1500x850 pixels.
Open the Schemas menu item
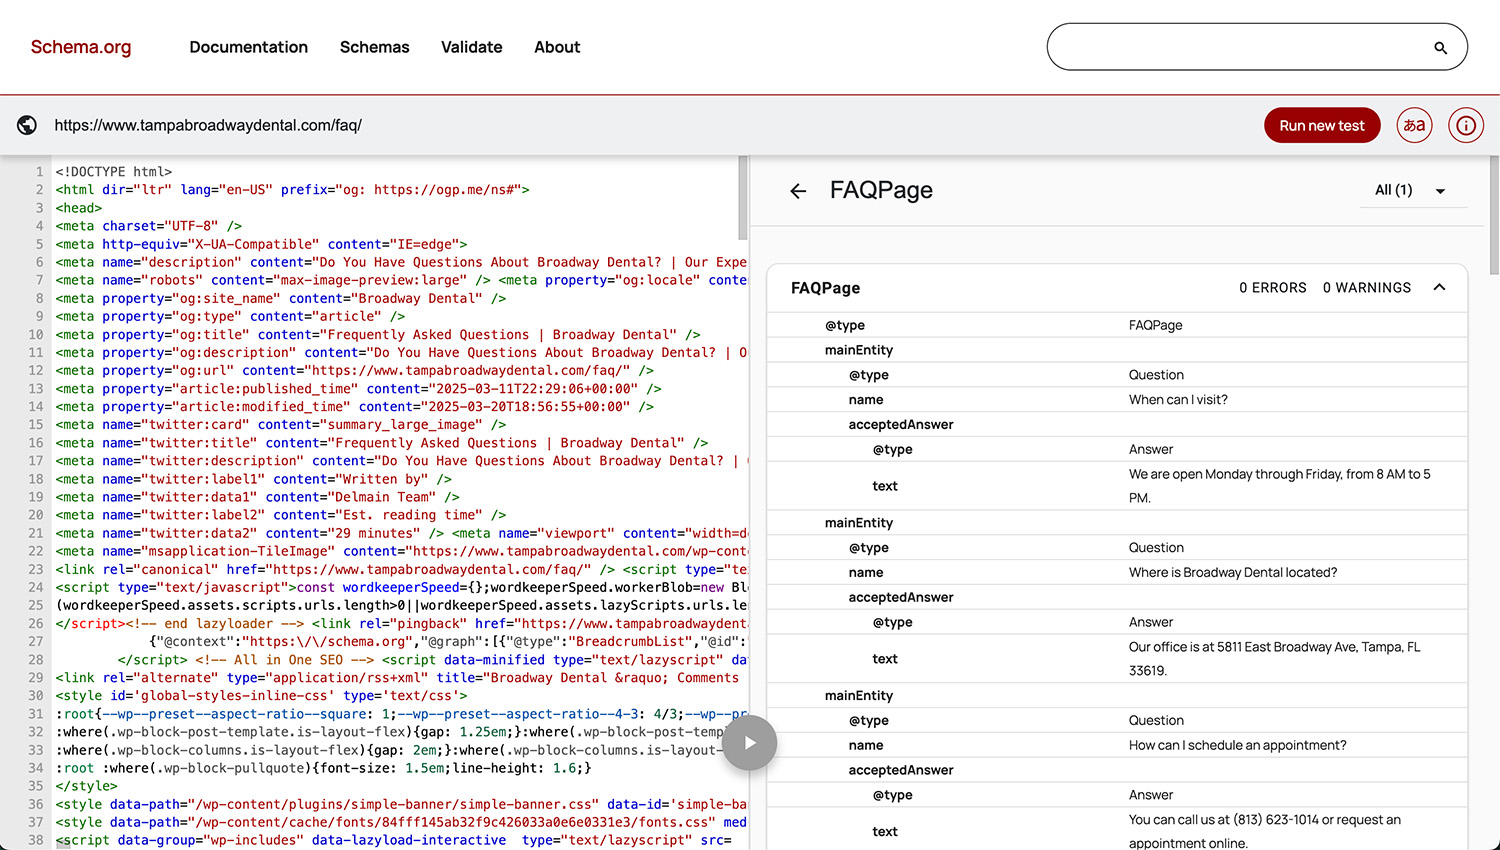pos(374,47)
